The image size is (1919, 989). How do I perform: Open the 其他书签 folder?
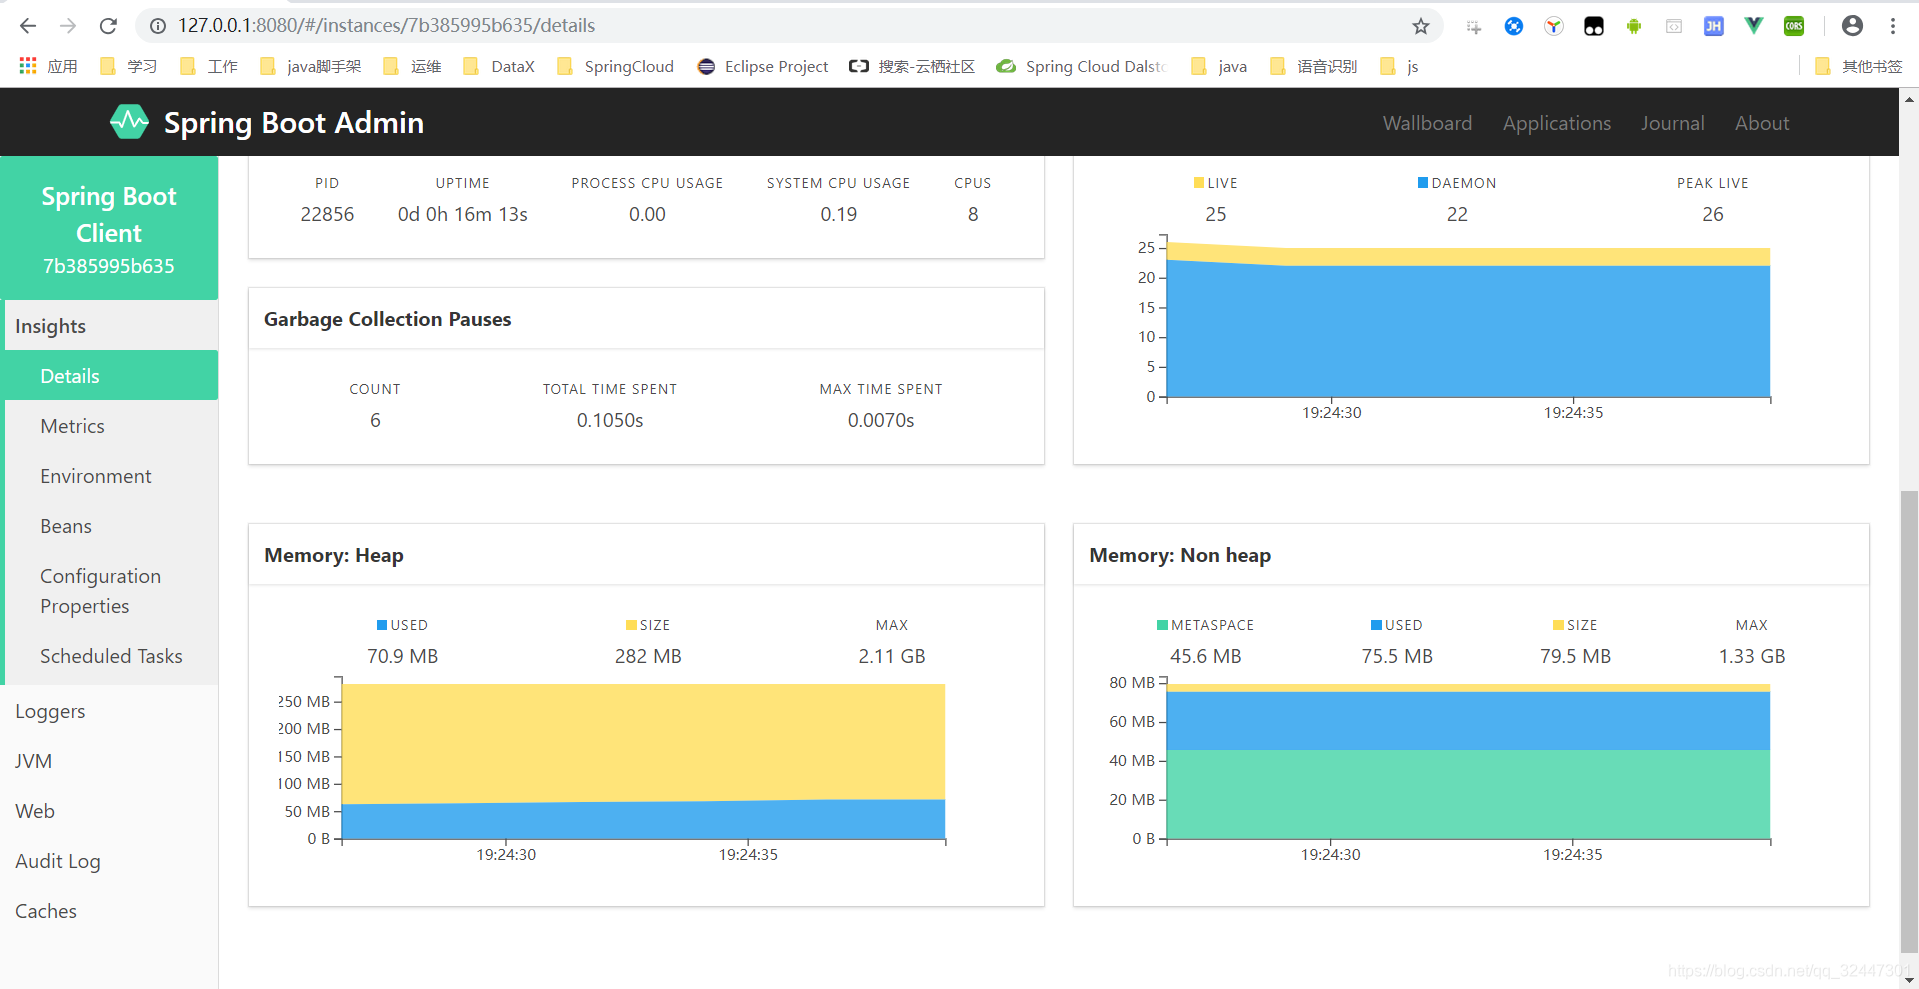[x=1859, y=66]
